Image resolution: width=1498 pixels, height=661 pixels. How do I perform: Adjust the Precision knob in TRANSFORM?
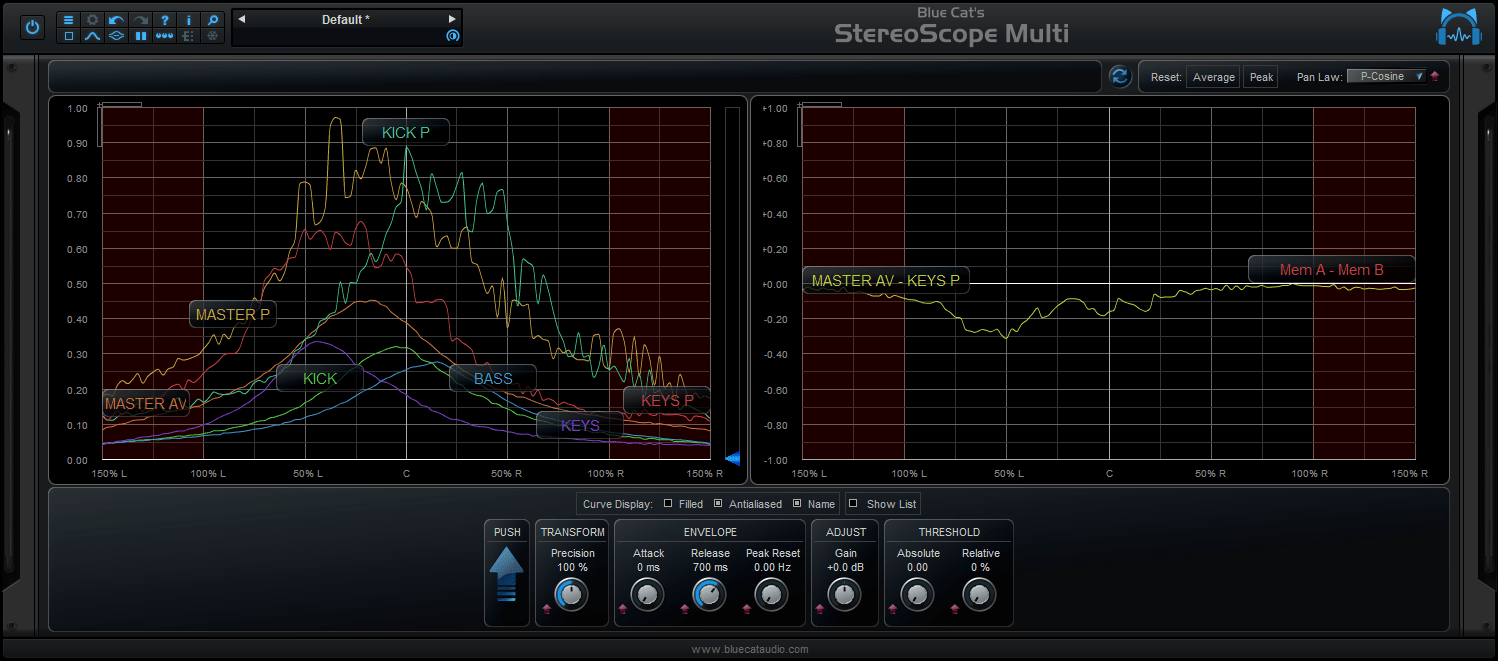pos(572,594)
